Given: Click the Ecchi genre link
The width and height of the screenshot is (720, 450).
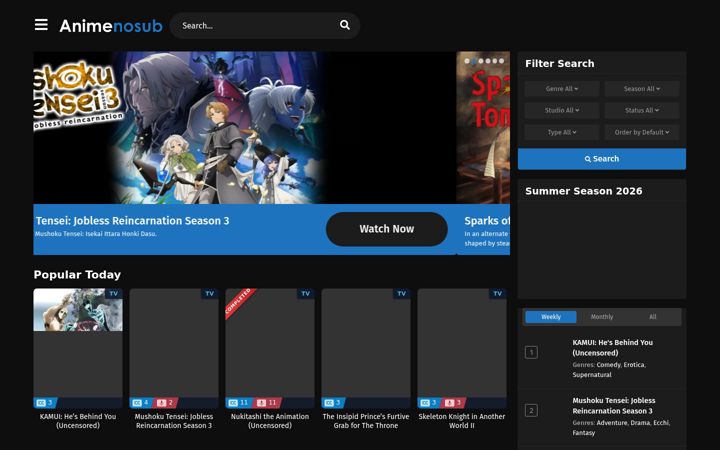Looking at the screenshot, I should pos(661,422).
